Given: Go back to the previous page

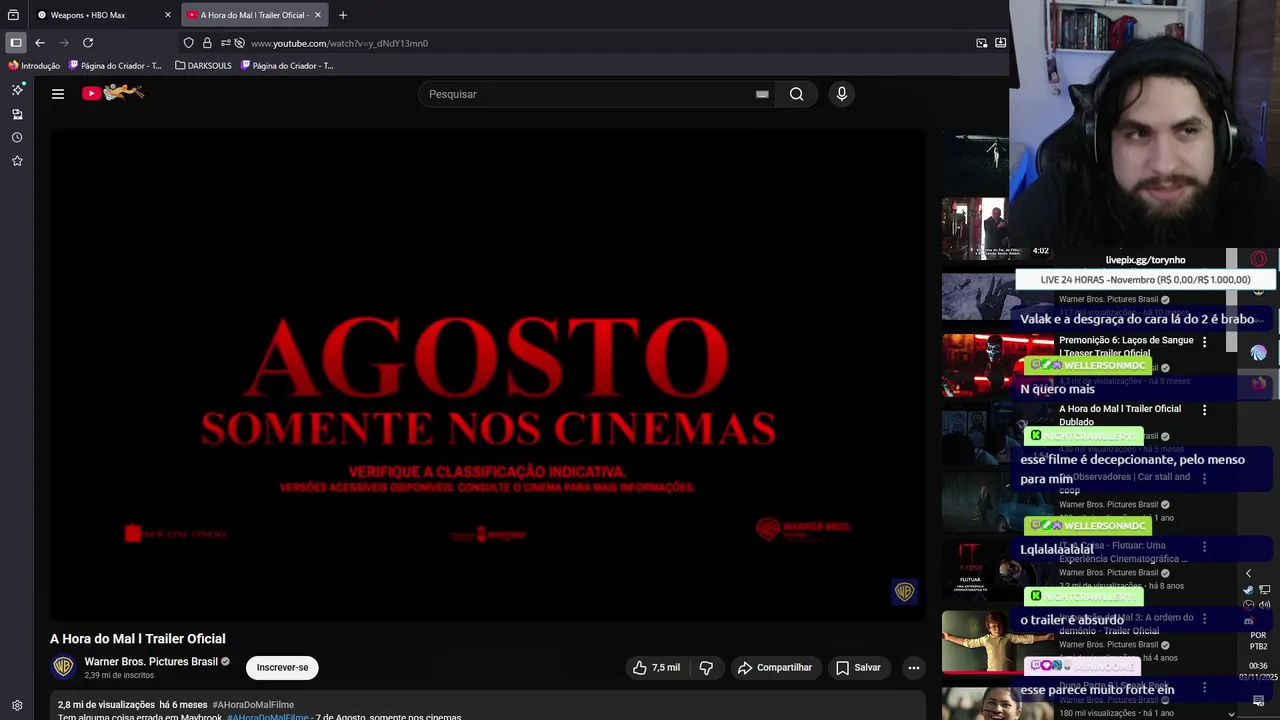Looking at the screenshot, I should [x=40, y=43].
